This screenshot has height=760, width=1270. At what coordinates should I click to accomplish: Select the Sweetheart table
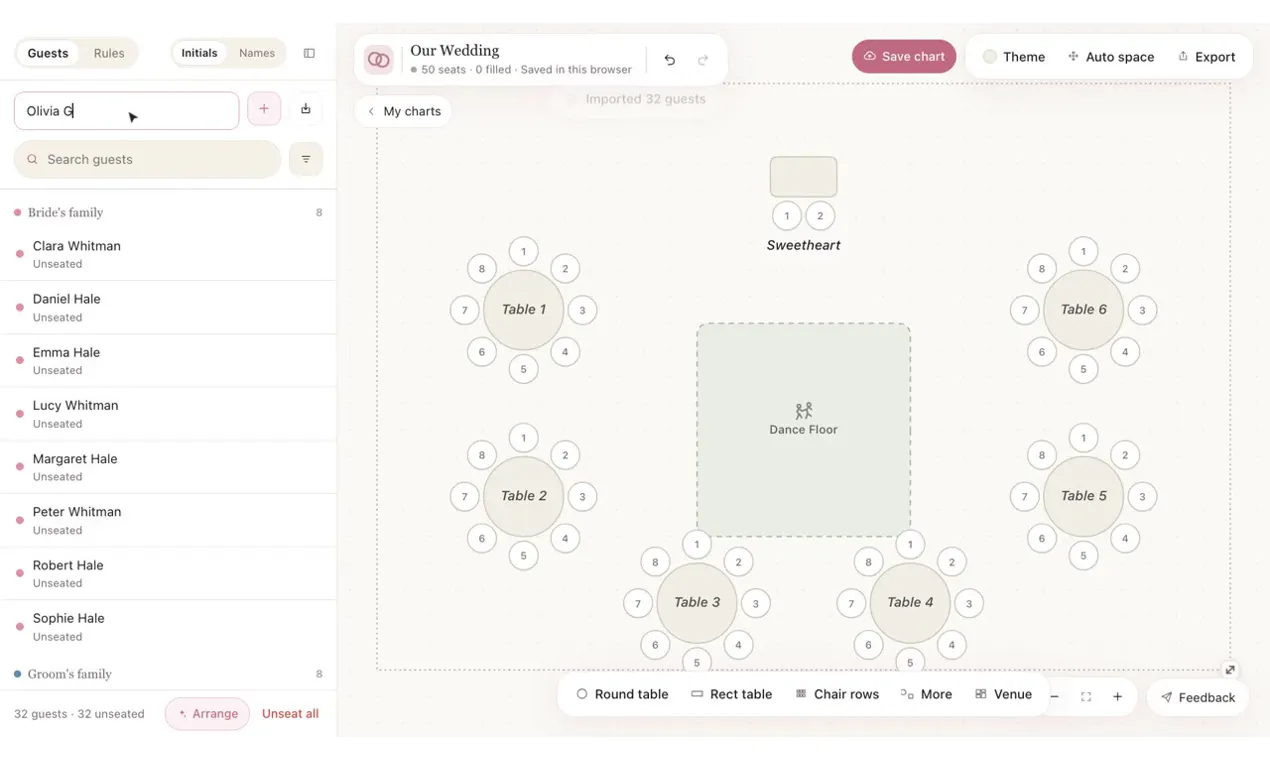click(803, 177)
